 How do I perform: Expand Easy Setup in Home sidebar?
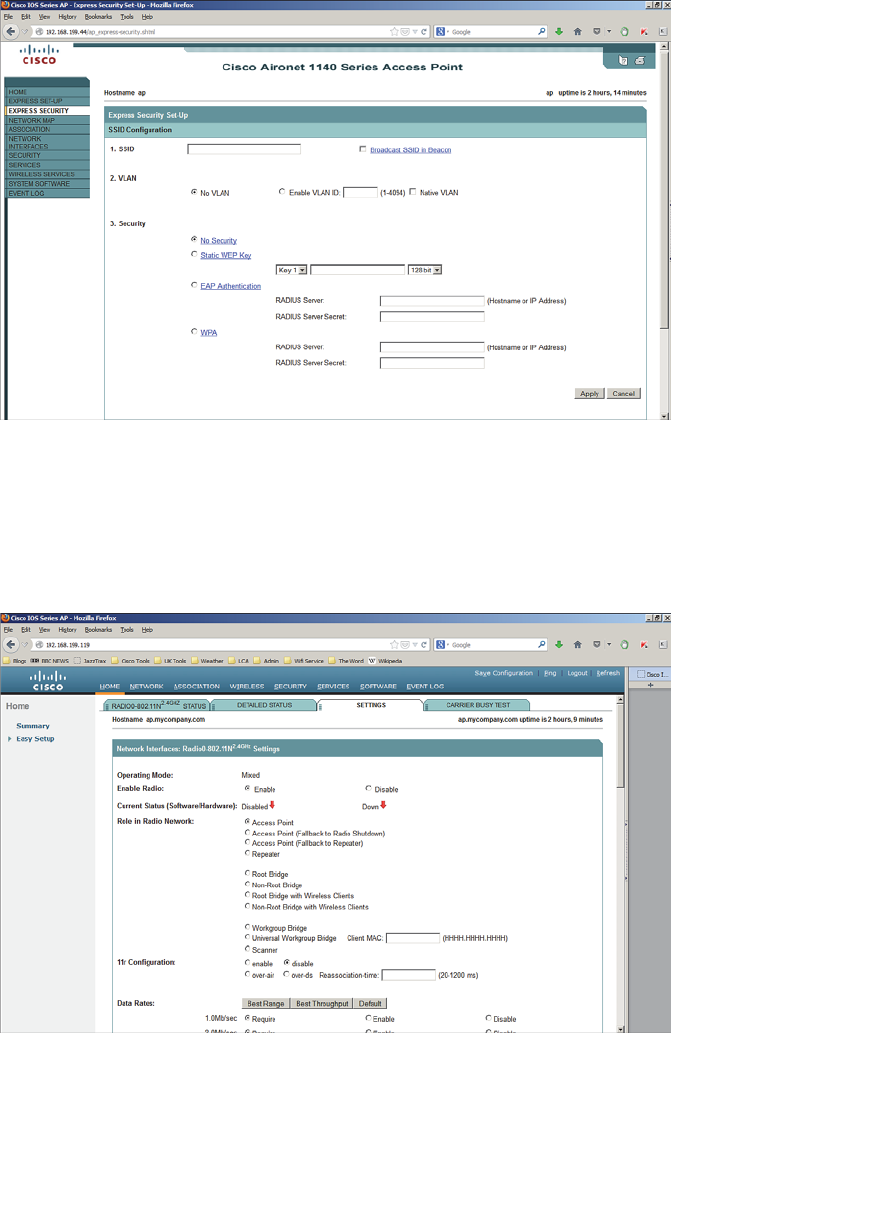click(x=10, y=739)
